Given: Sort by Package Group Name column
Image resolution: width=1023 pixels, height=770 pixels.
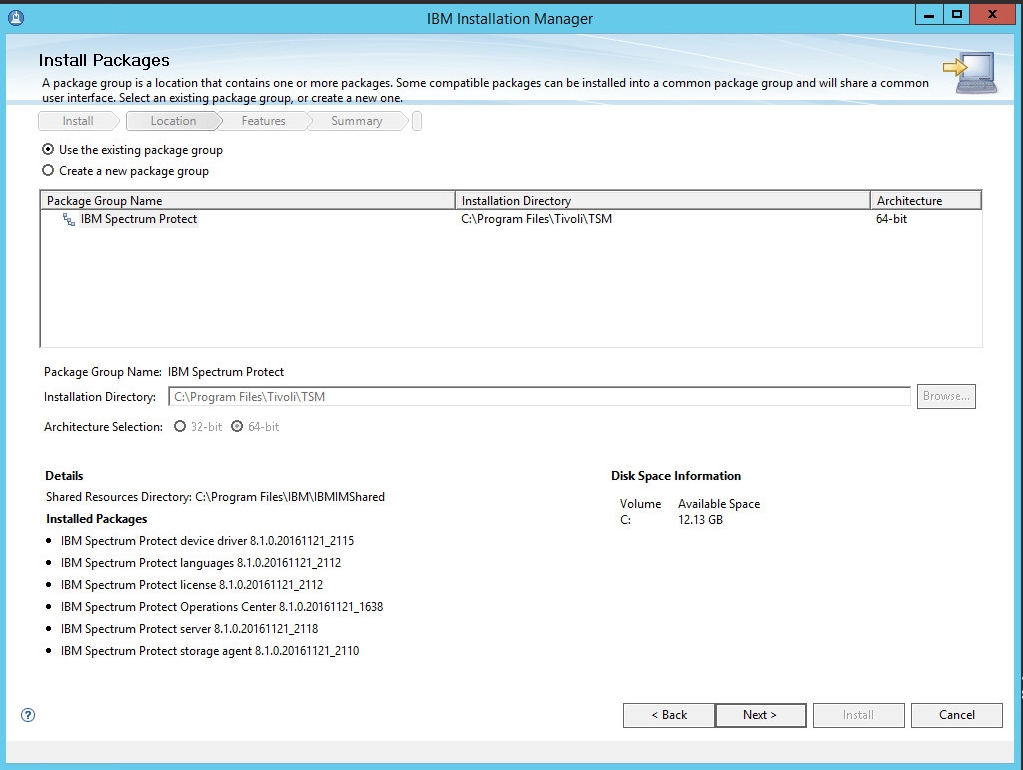Looking at the screenshot, I should click(x=247, y=201).
